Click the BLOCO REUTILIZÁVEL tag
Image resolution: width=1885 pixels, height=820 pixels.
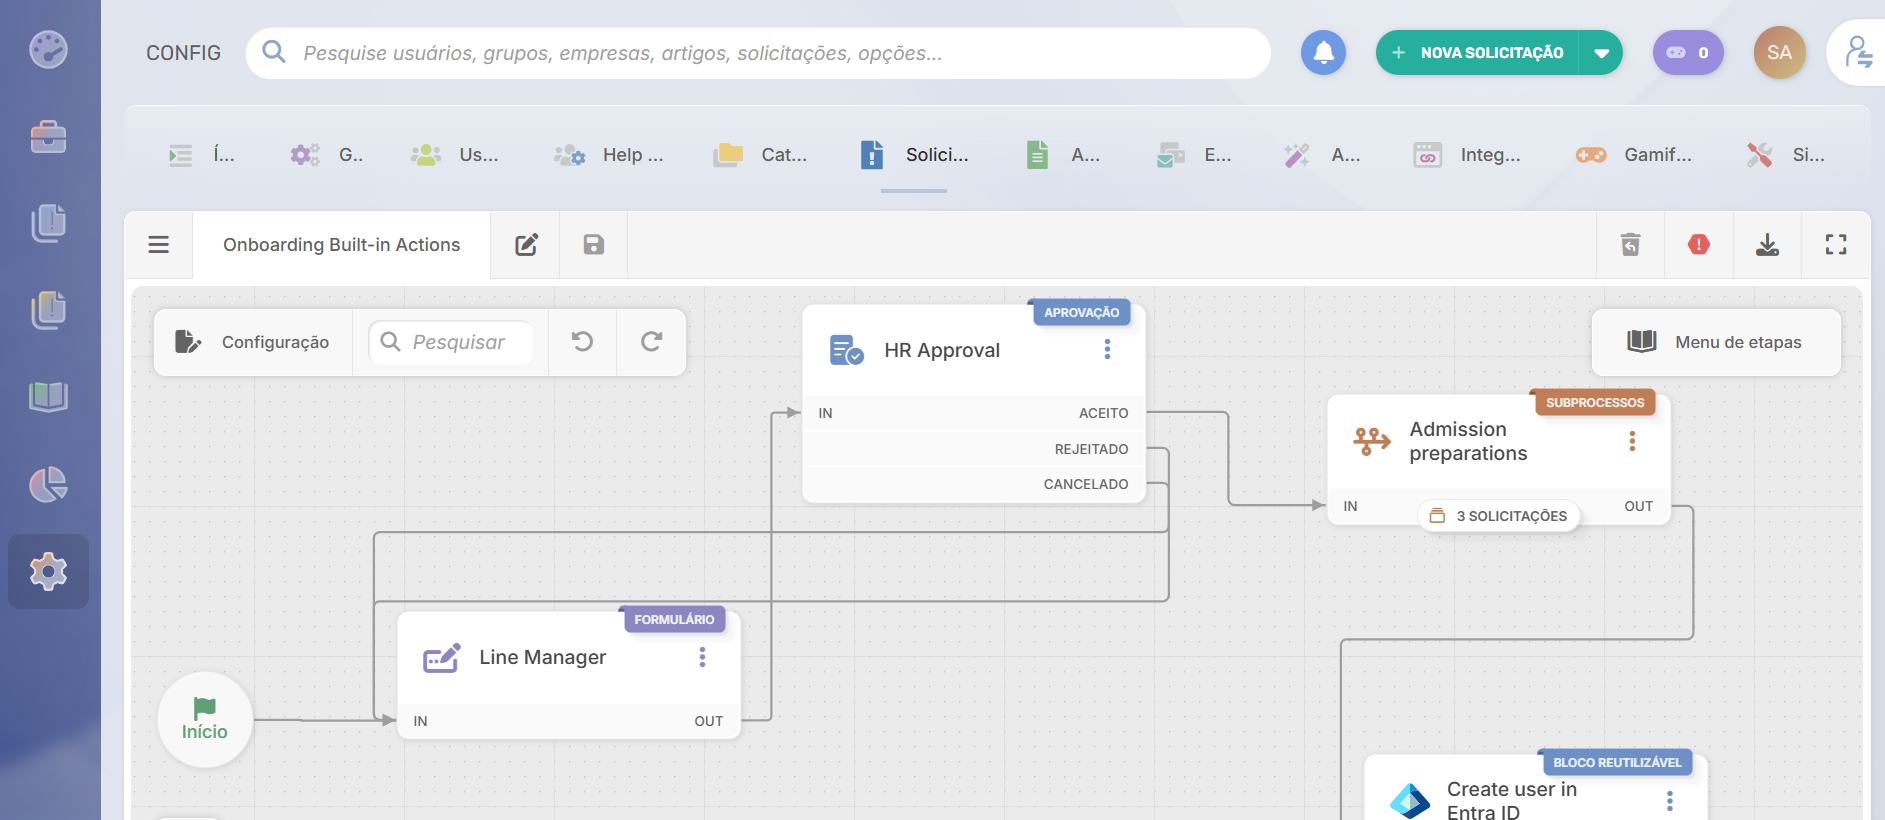pyautogui.click(x=1617, y=762)
